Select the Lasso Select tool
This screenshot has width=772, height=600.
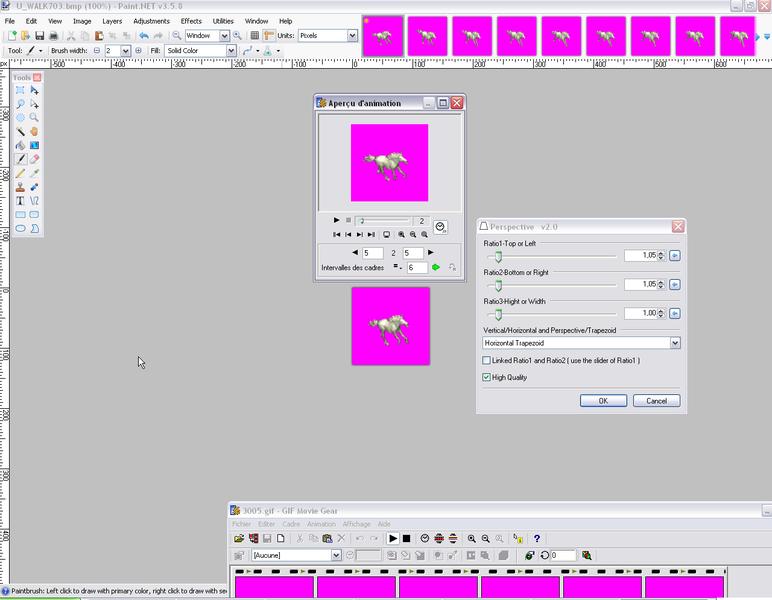[x=20, y=104]
